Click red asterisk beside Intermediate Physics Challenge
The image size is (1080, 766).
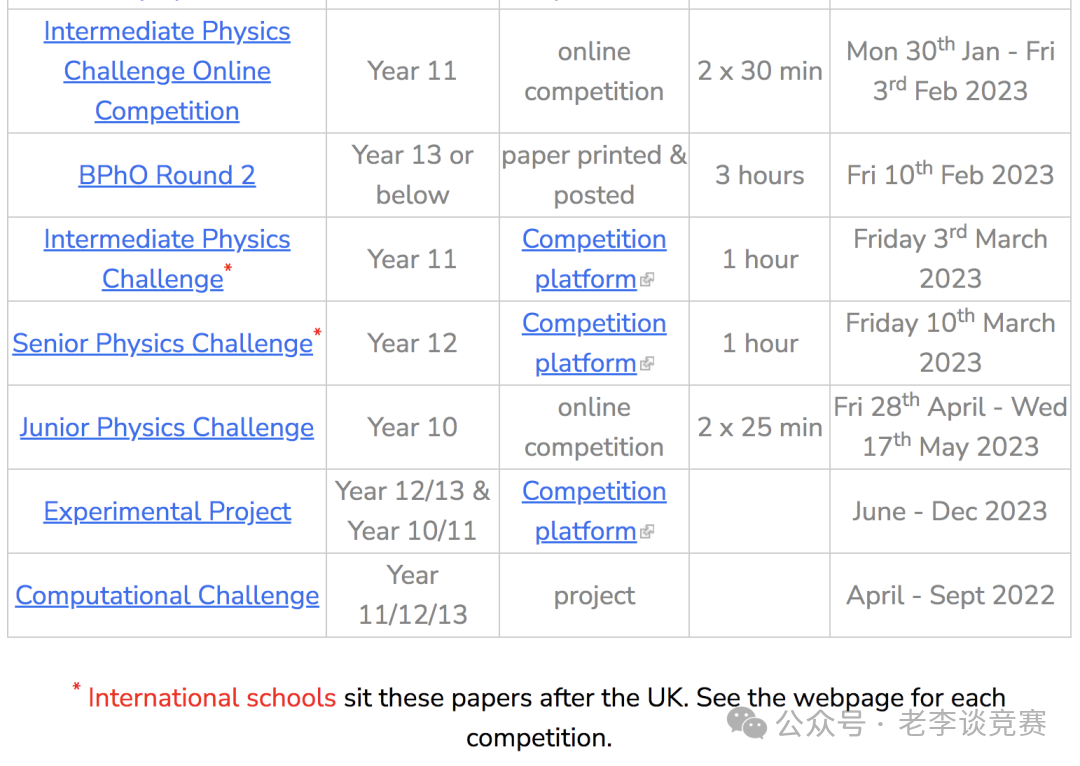pyautogui.click(x=228, y=268)
